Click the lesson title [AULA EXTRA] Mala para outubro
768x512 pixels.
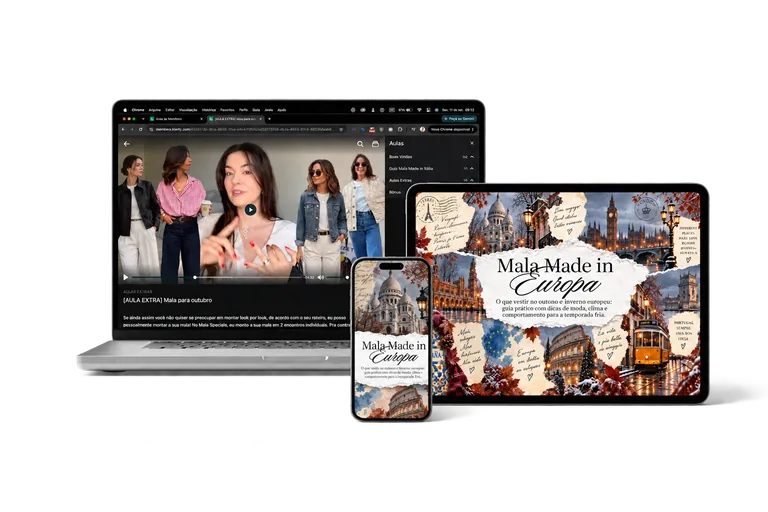tap(168, 300)
